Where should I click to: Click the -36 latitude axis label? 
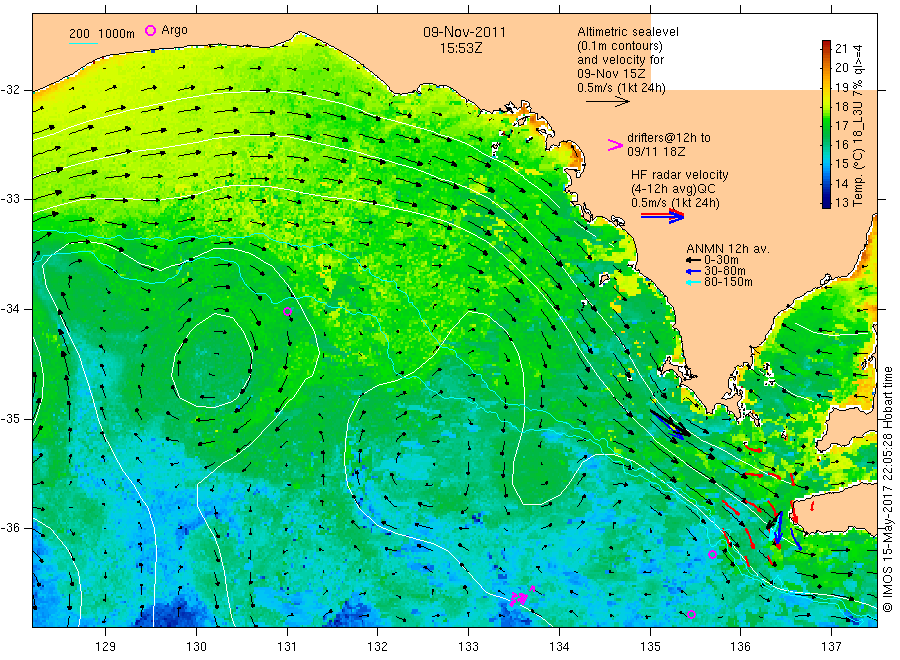pyautogui.click(x=10, y=527)
